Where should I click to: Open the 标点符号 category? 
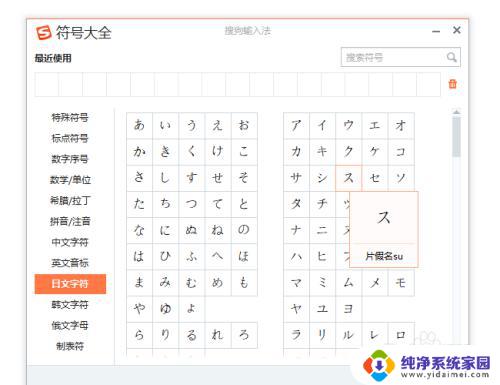click(70, 138)
